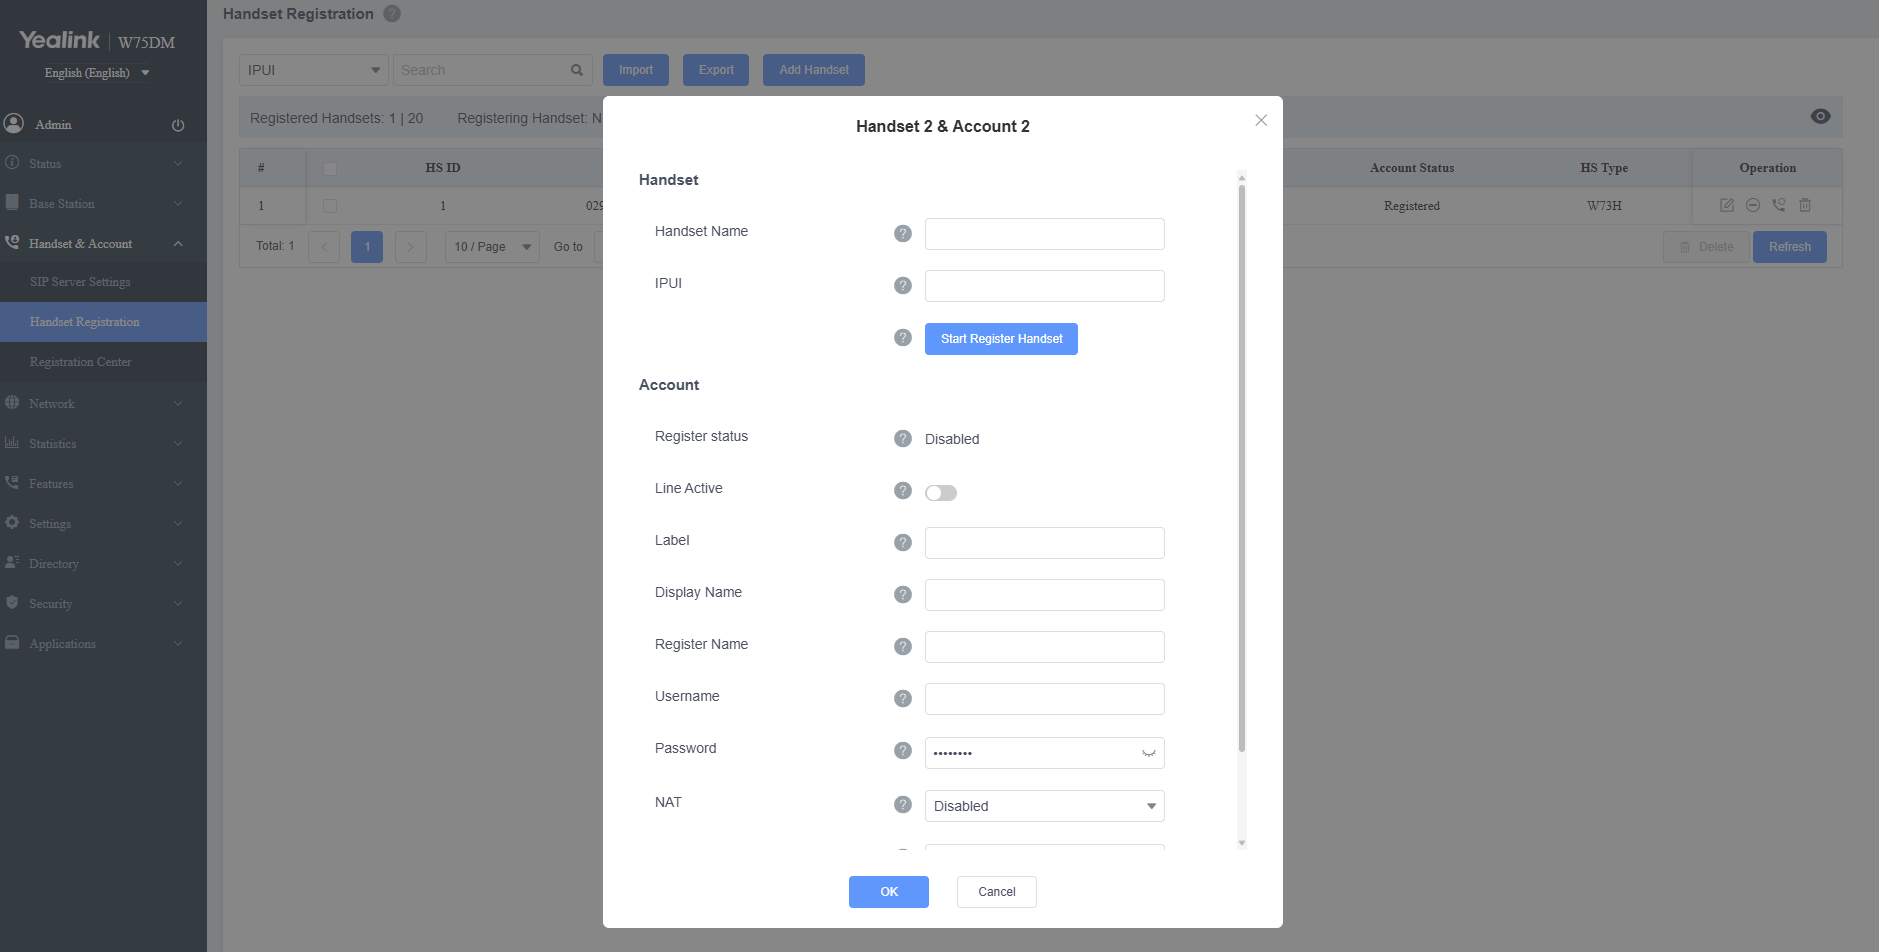1879x952 pixels.
Task: Click inside the Handset Name field
Action: 1043,233
